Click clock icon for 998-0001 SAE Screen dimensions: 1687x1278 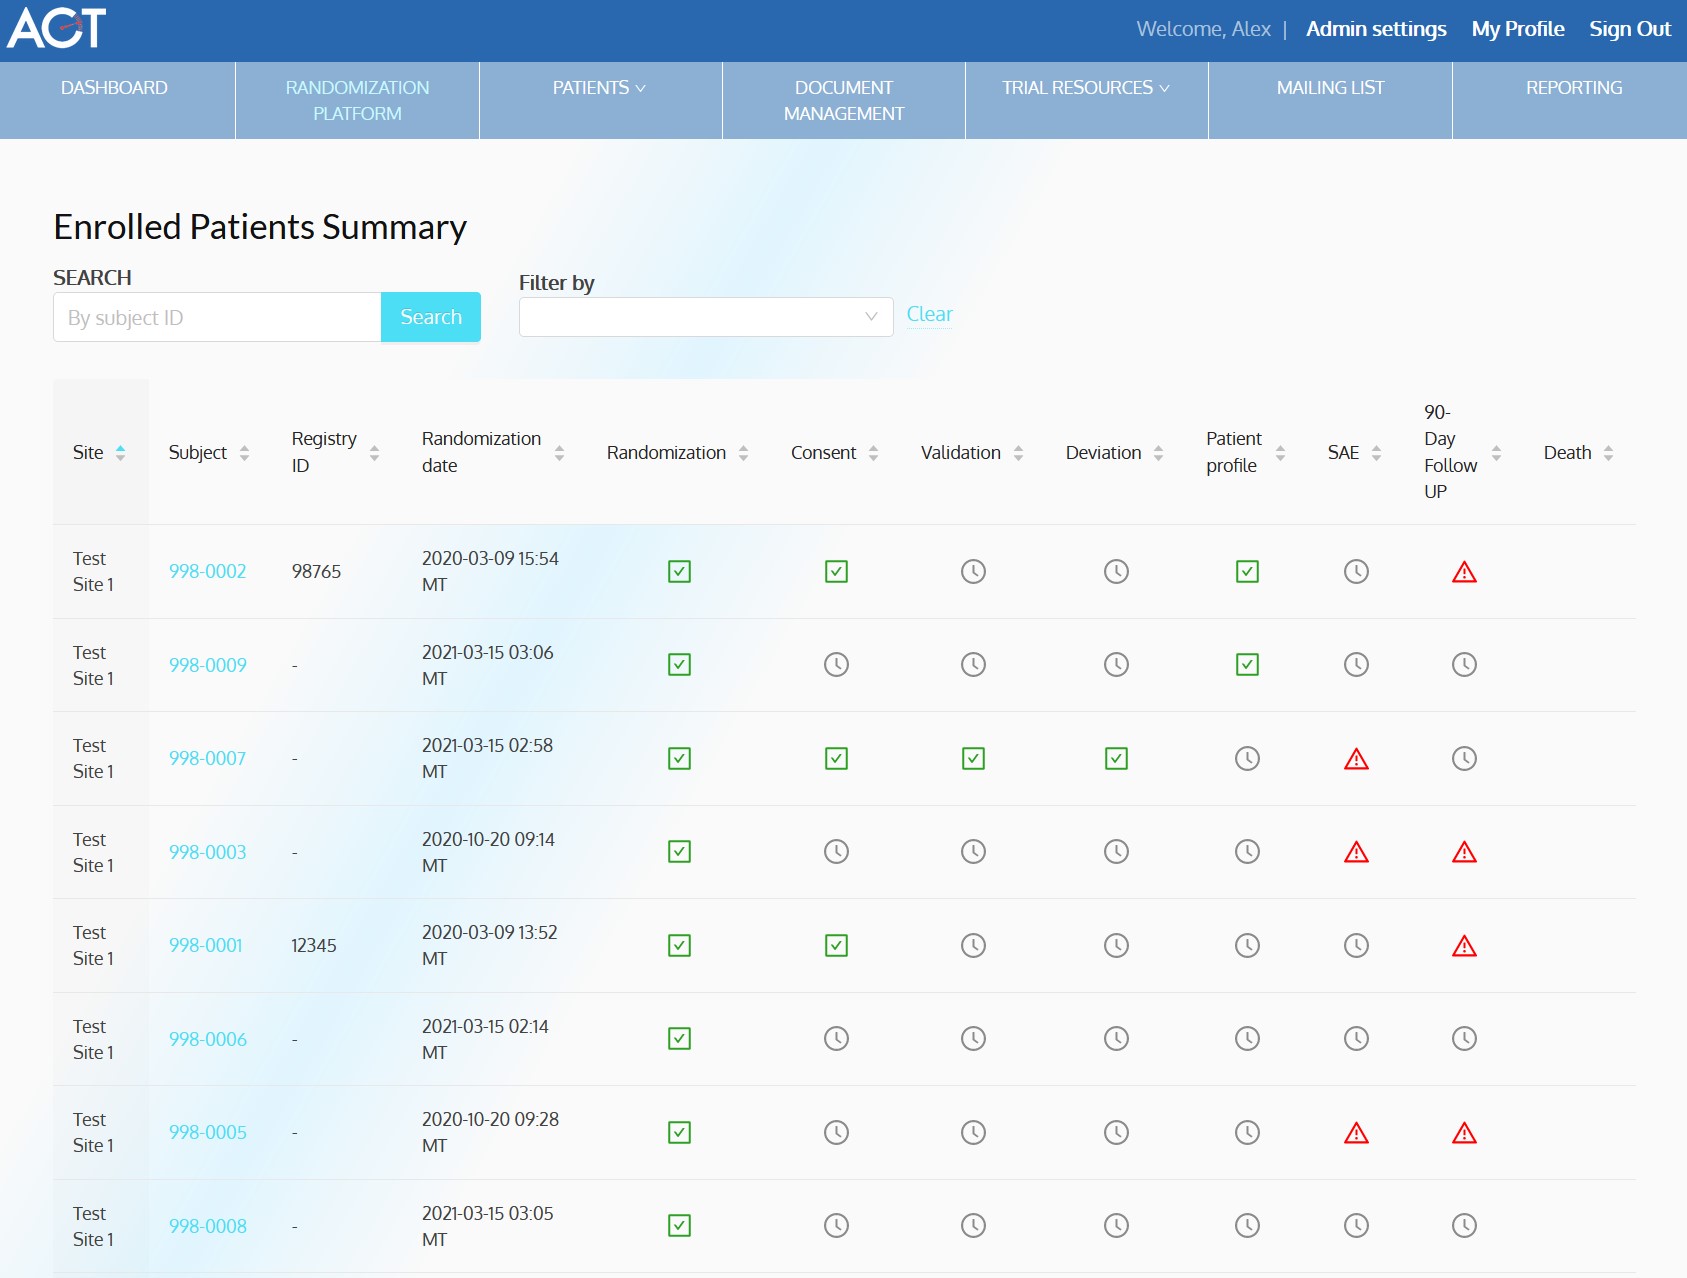(x=1356, y=945)
